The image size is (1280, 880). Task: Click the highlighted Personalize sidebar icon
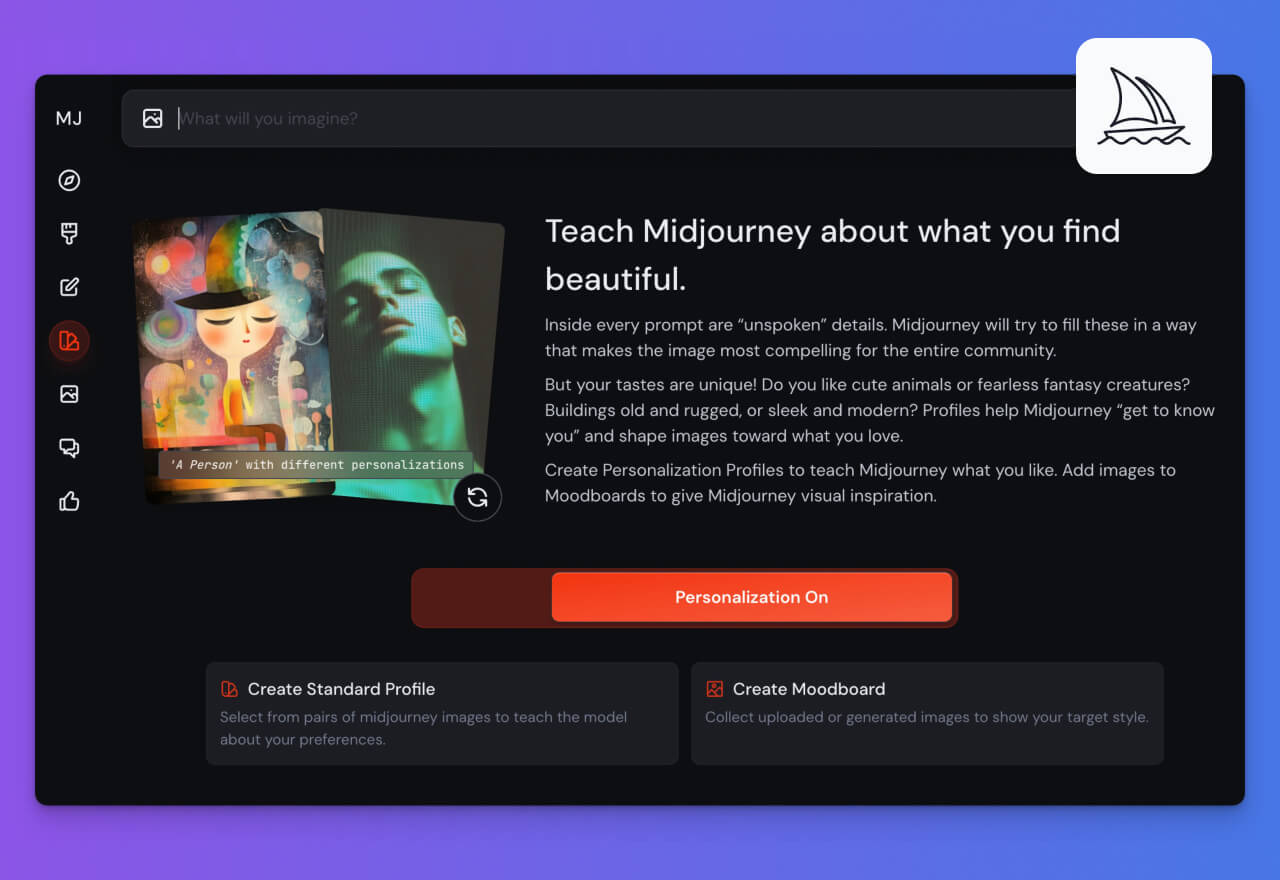coord(69,341)
